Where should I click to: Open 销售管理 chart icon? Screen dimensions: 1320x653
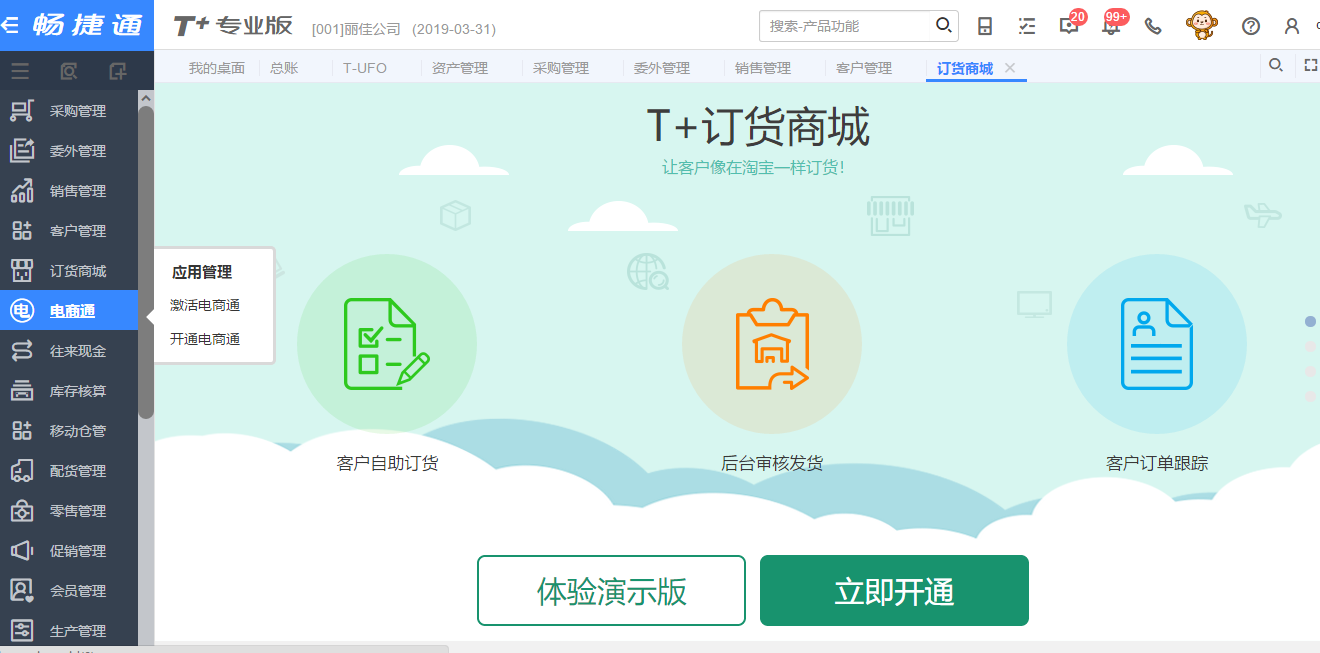click(22, 191)
